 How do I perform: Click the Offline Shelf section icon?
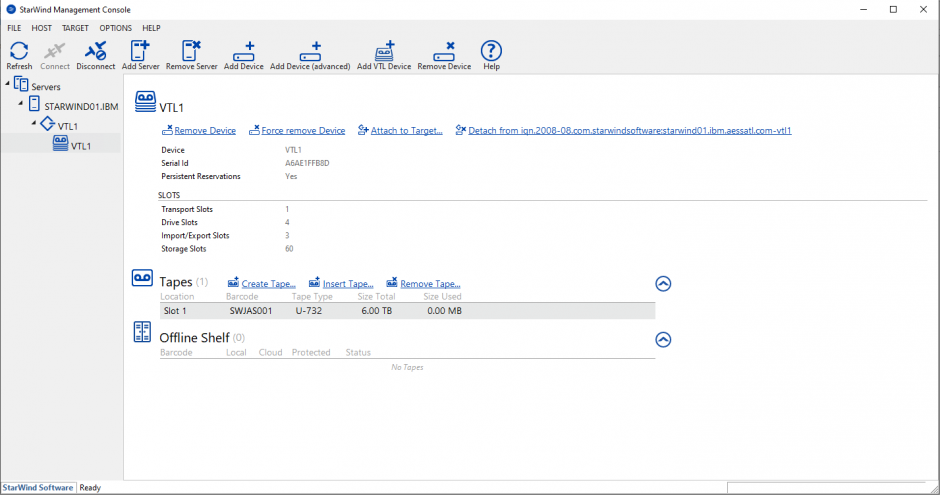(142, 331)
